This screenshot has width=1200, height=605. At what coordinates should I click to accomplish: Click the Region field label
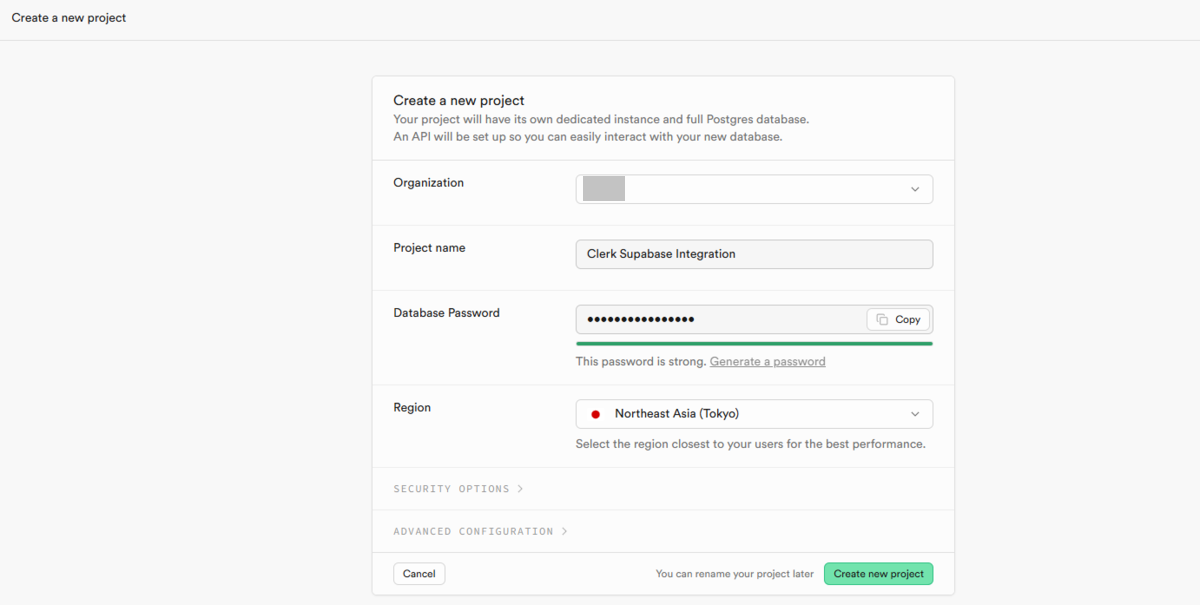click(412, 408)
